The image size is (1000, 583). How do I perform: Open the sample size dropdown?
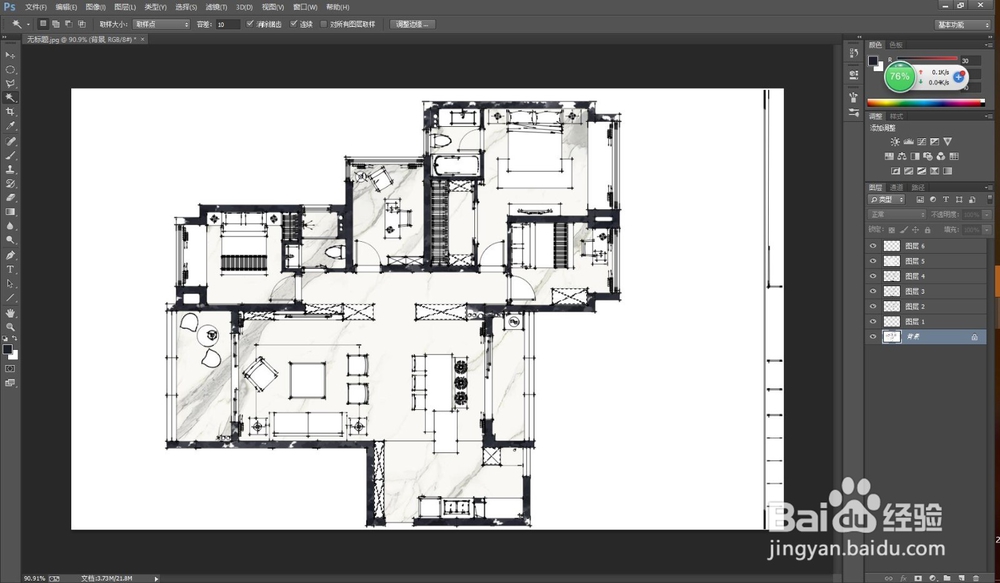click(161, 24)
